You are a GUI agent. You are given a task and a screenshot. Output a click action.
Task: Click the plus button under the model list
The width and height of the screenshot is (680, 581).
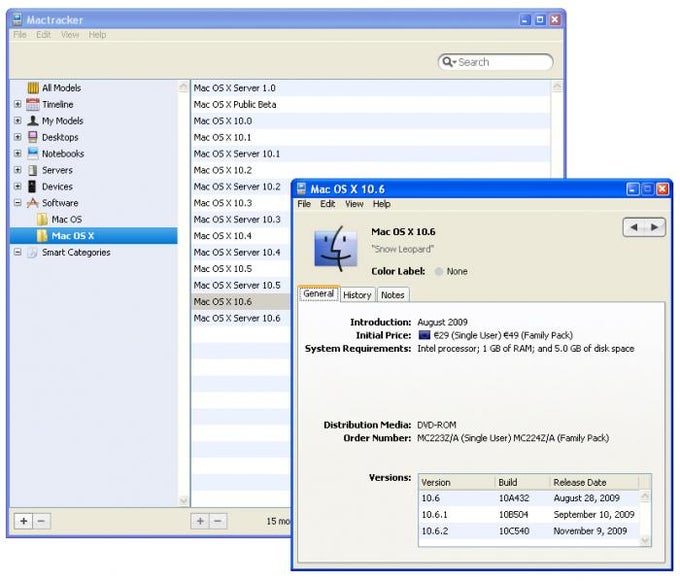(x=200, y=521)
